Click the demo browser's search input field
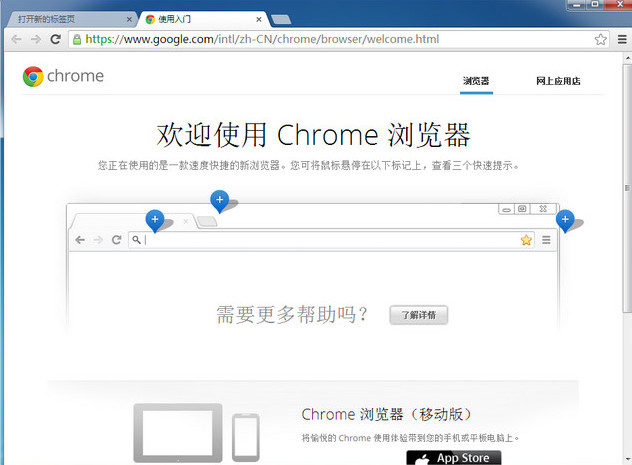The height and width of the screenshot is (465, 632). pos(331,240)
